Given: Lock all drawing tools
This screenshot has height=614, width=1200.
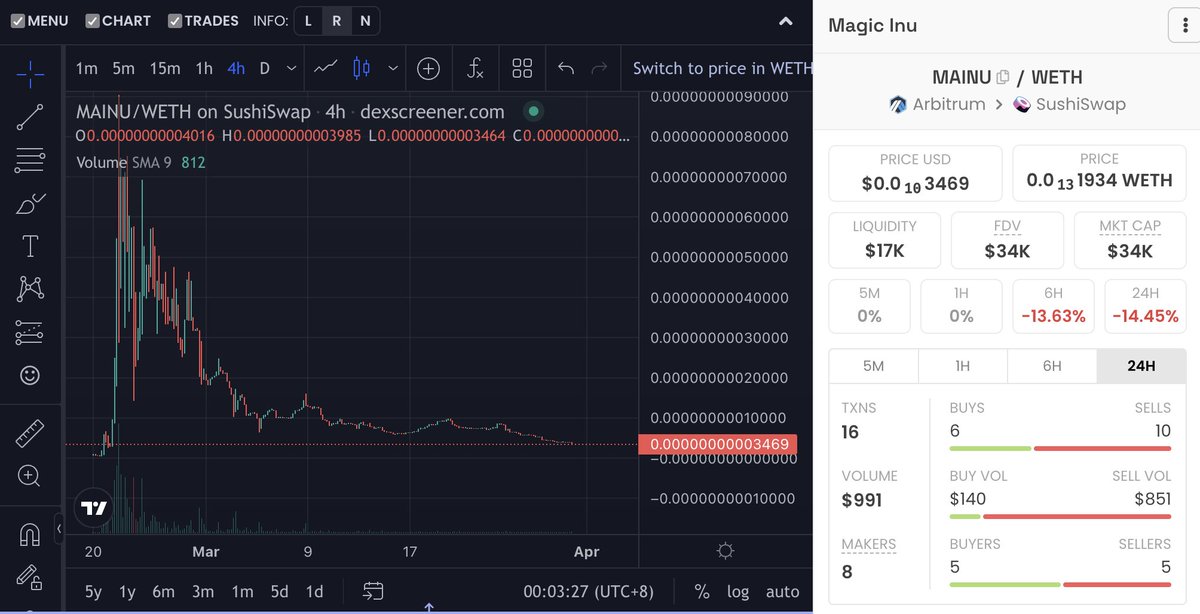Looking at the screenshot, I should click(30, 577).
